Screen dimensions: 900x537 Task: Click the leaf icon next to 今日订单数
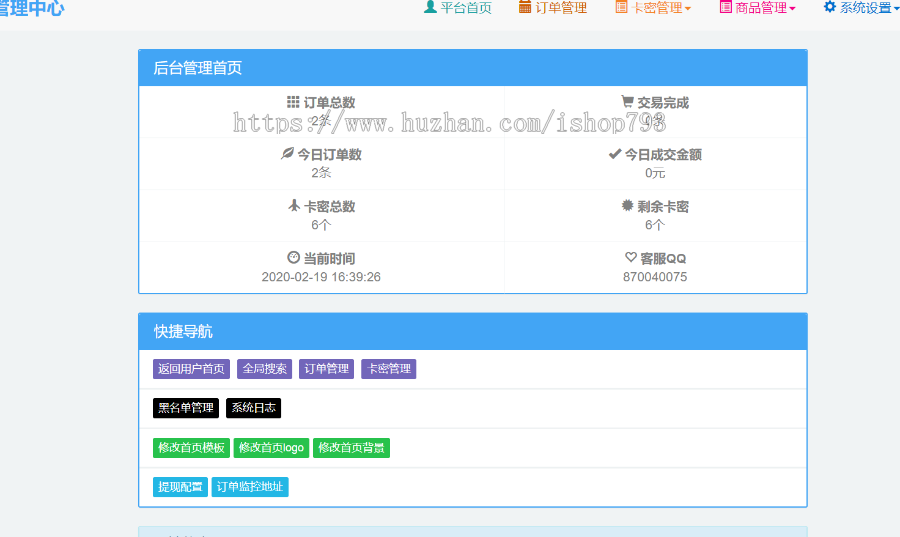click(287, 154)
